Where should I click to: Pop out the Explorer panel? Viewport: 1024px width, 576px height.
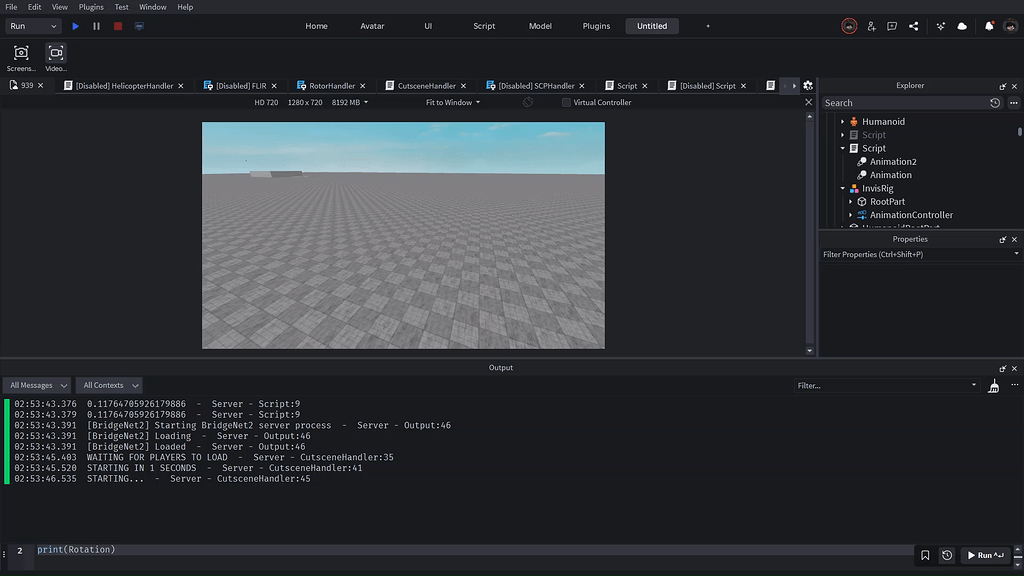pyautogui.click(x=1002, y=86)
